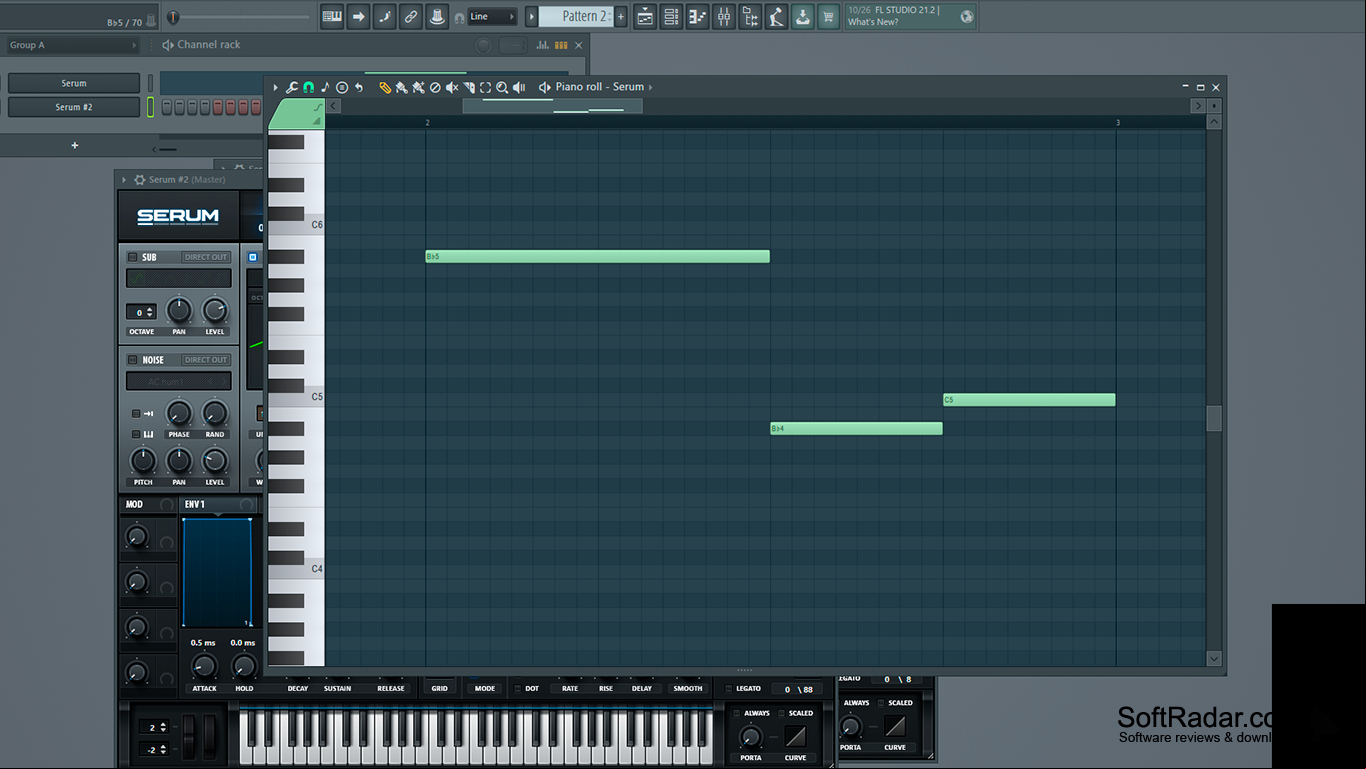The width and height of the screenshot is (1366, 769).
Task: Click the link chain icon in top toolbar
Action: pos(410,16)
